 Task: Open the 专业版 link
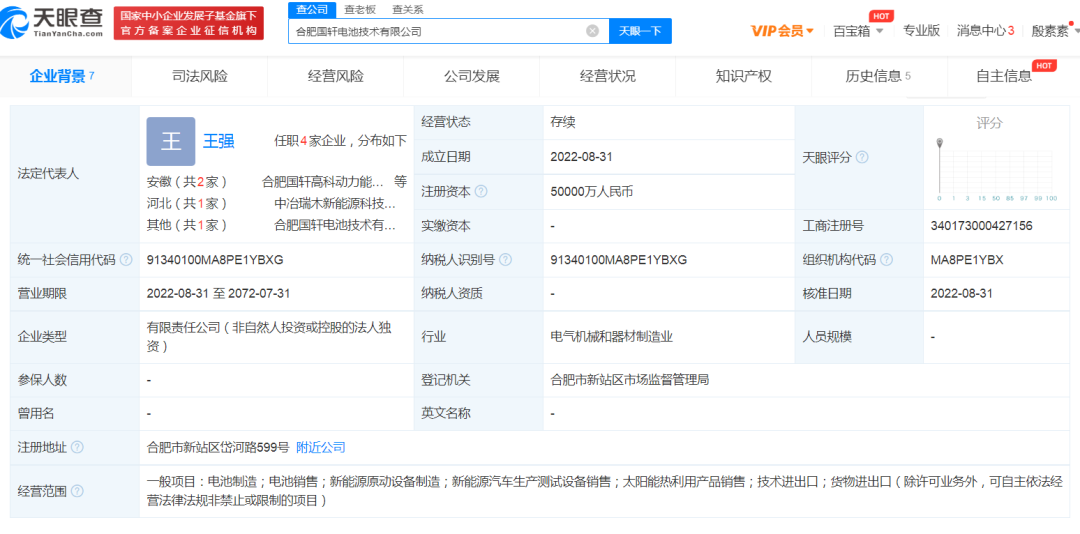(x=921, y=30)
